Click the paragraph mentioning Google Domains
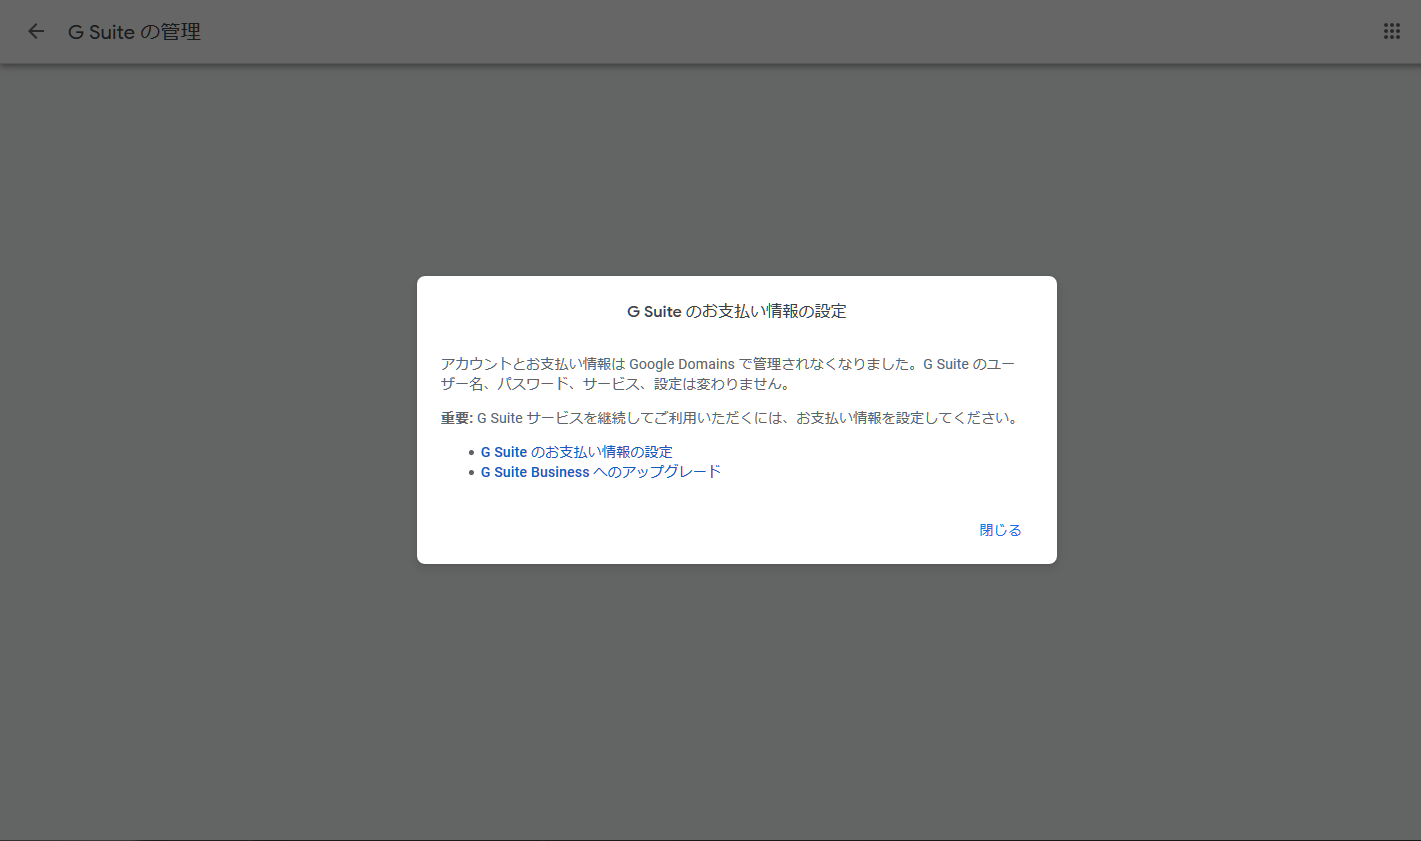The width and height of the screenshot is (1421, 841). [x=728, y=374]
